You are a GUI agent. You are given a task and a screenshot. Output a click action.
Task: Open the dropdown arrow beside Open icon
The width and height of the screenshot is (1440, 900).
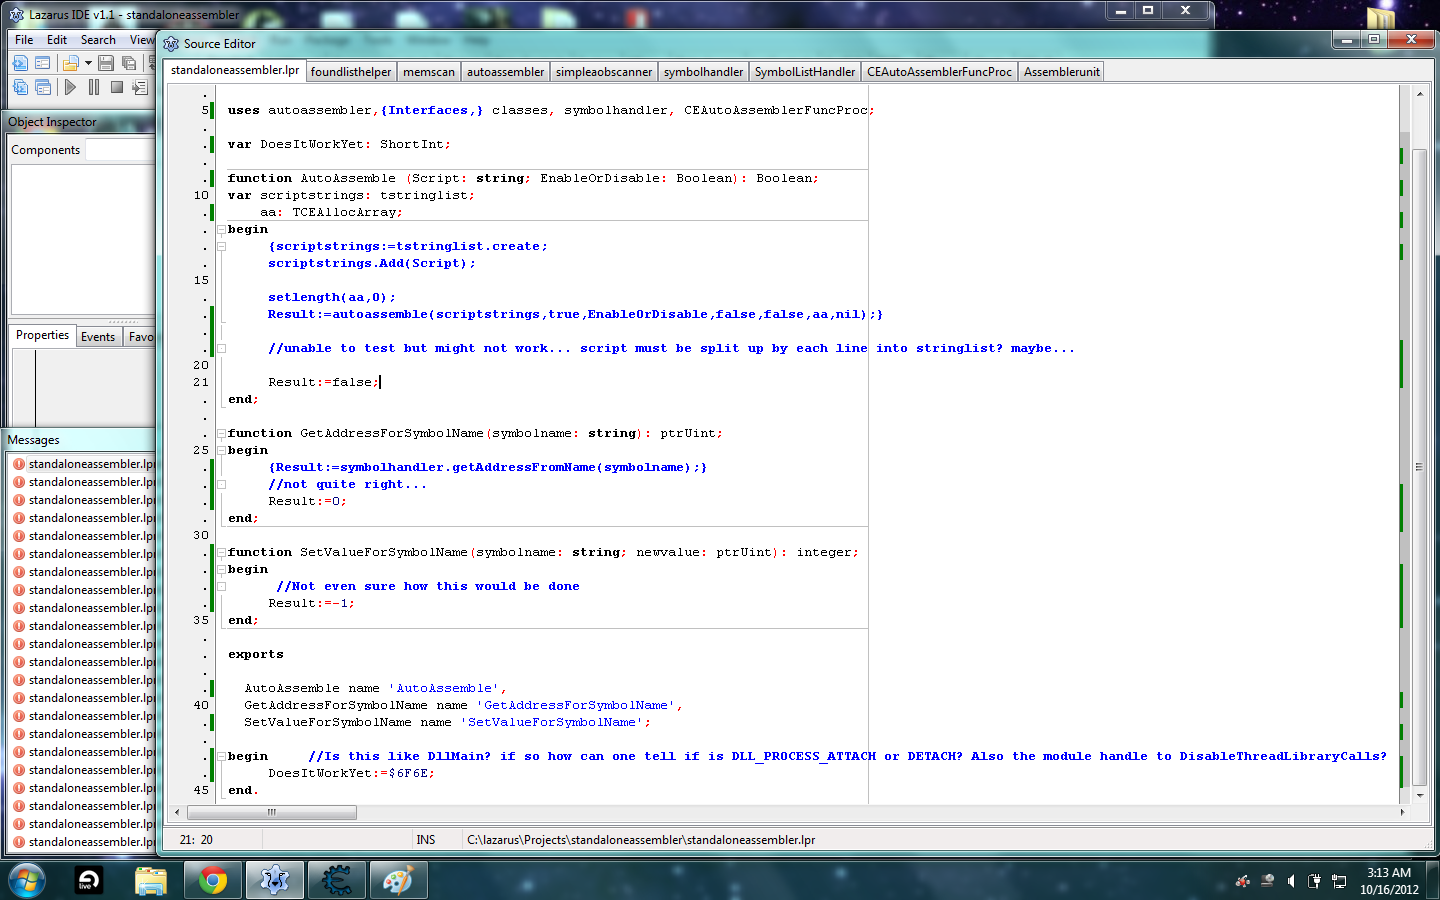click(88, 63)
